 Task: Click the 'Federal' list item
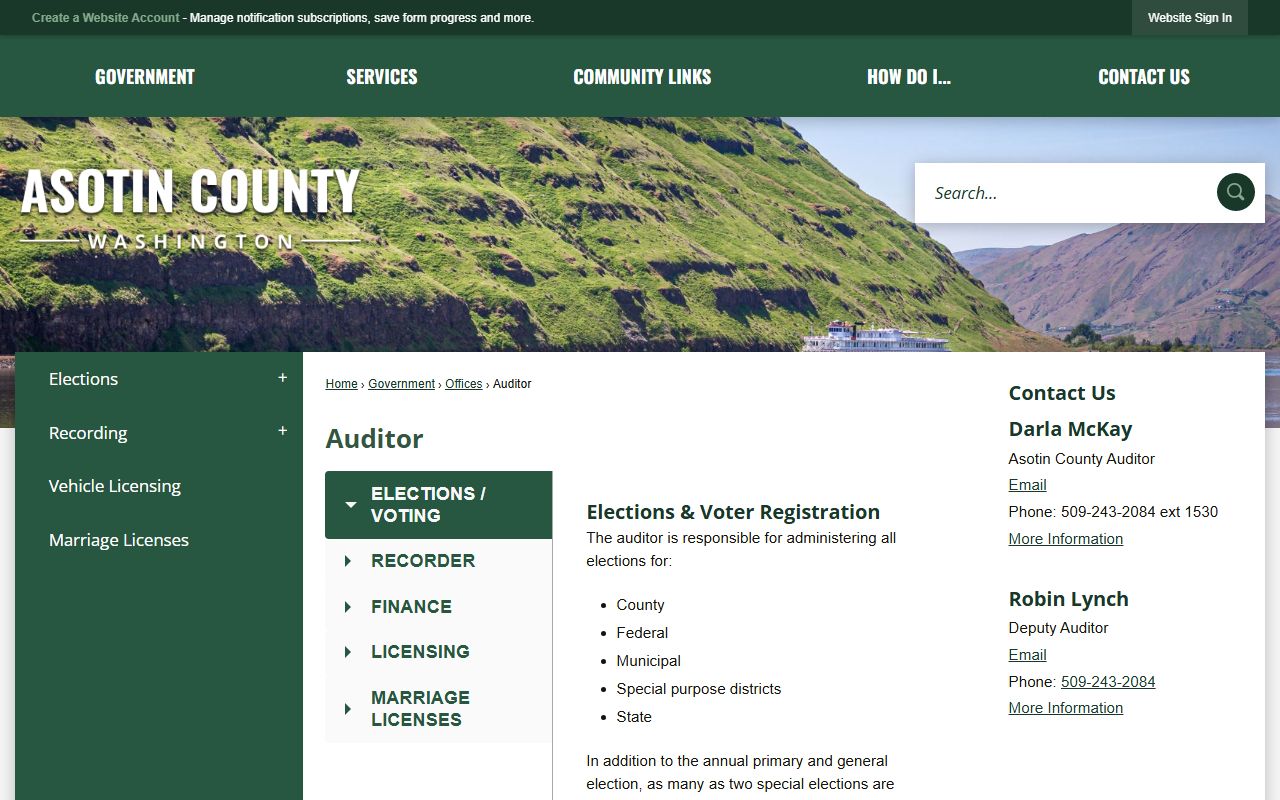642,633
